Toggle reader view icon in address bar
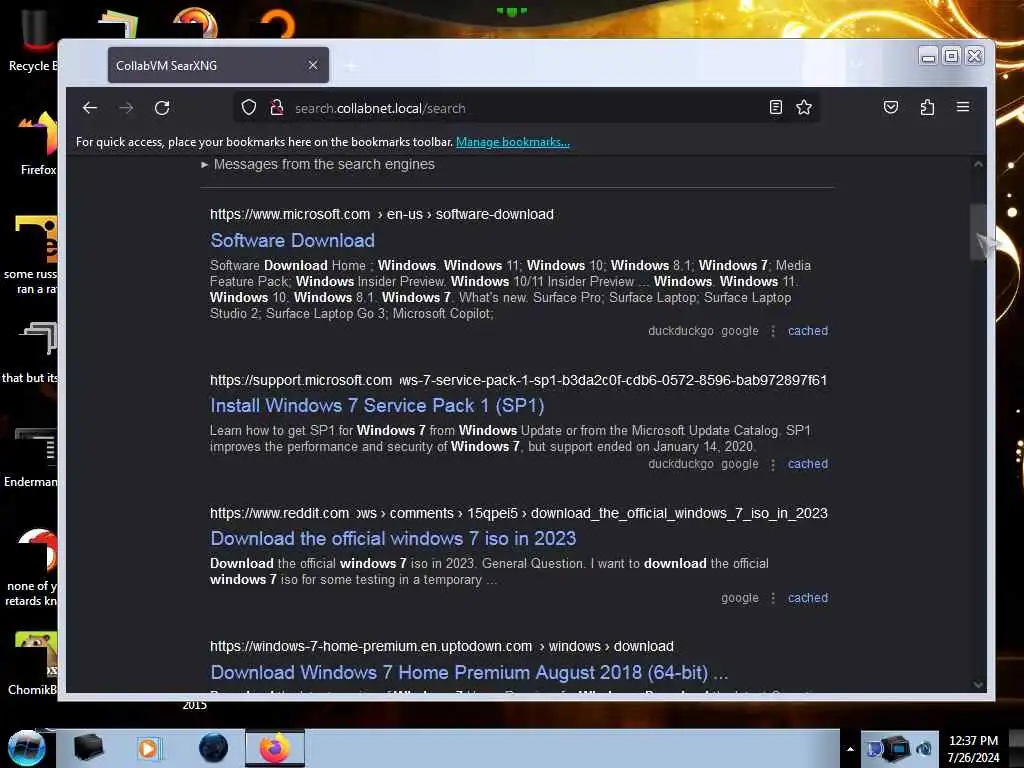 point(775,107)
